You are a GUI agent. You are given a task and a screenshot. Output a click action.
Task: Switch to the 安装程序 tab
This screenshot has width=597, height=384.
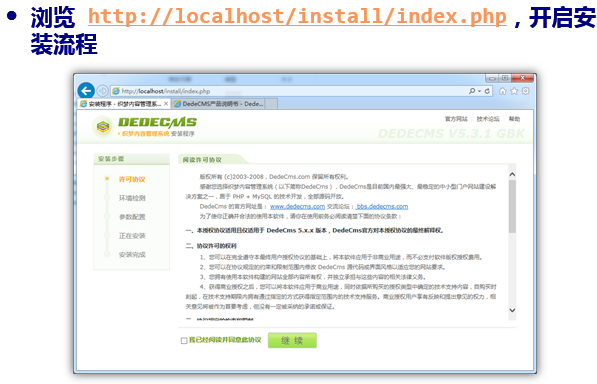click(x=124, y=104)
